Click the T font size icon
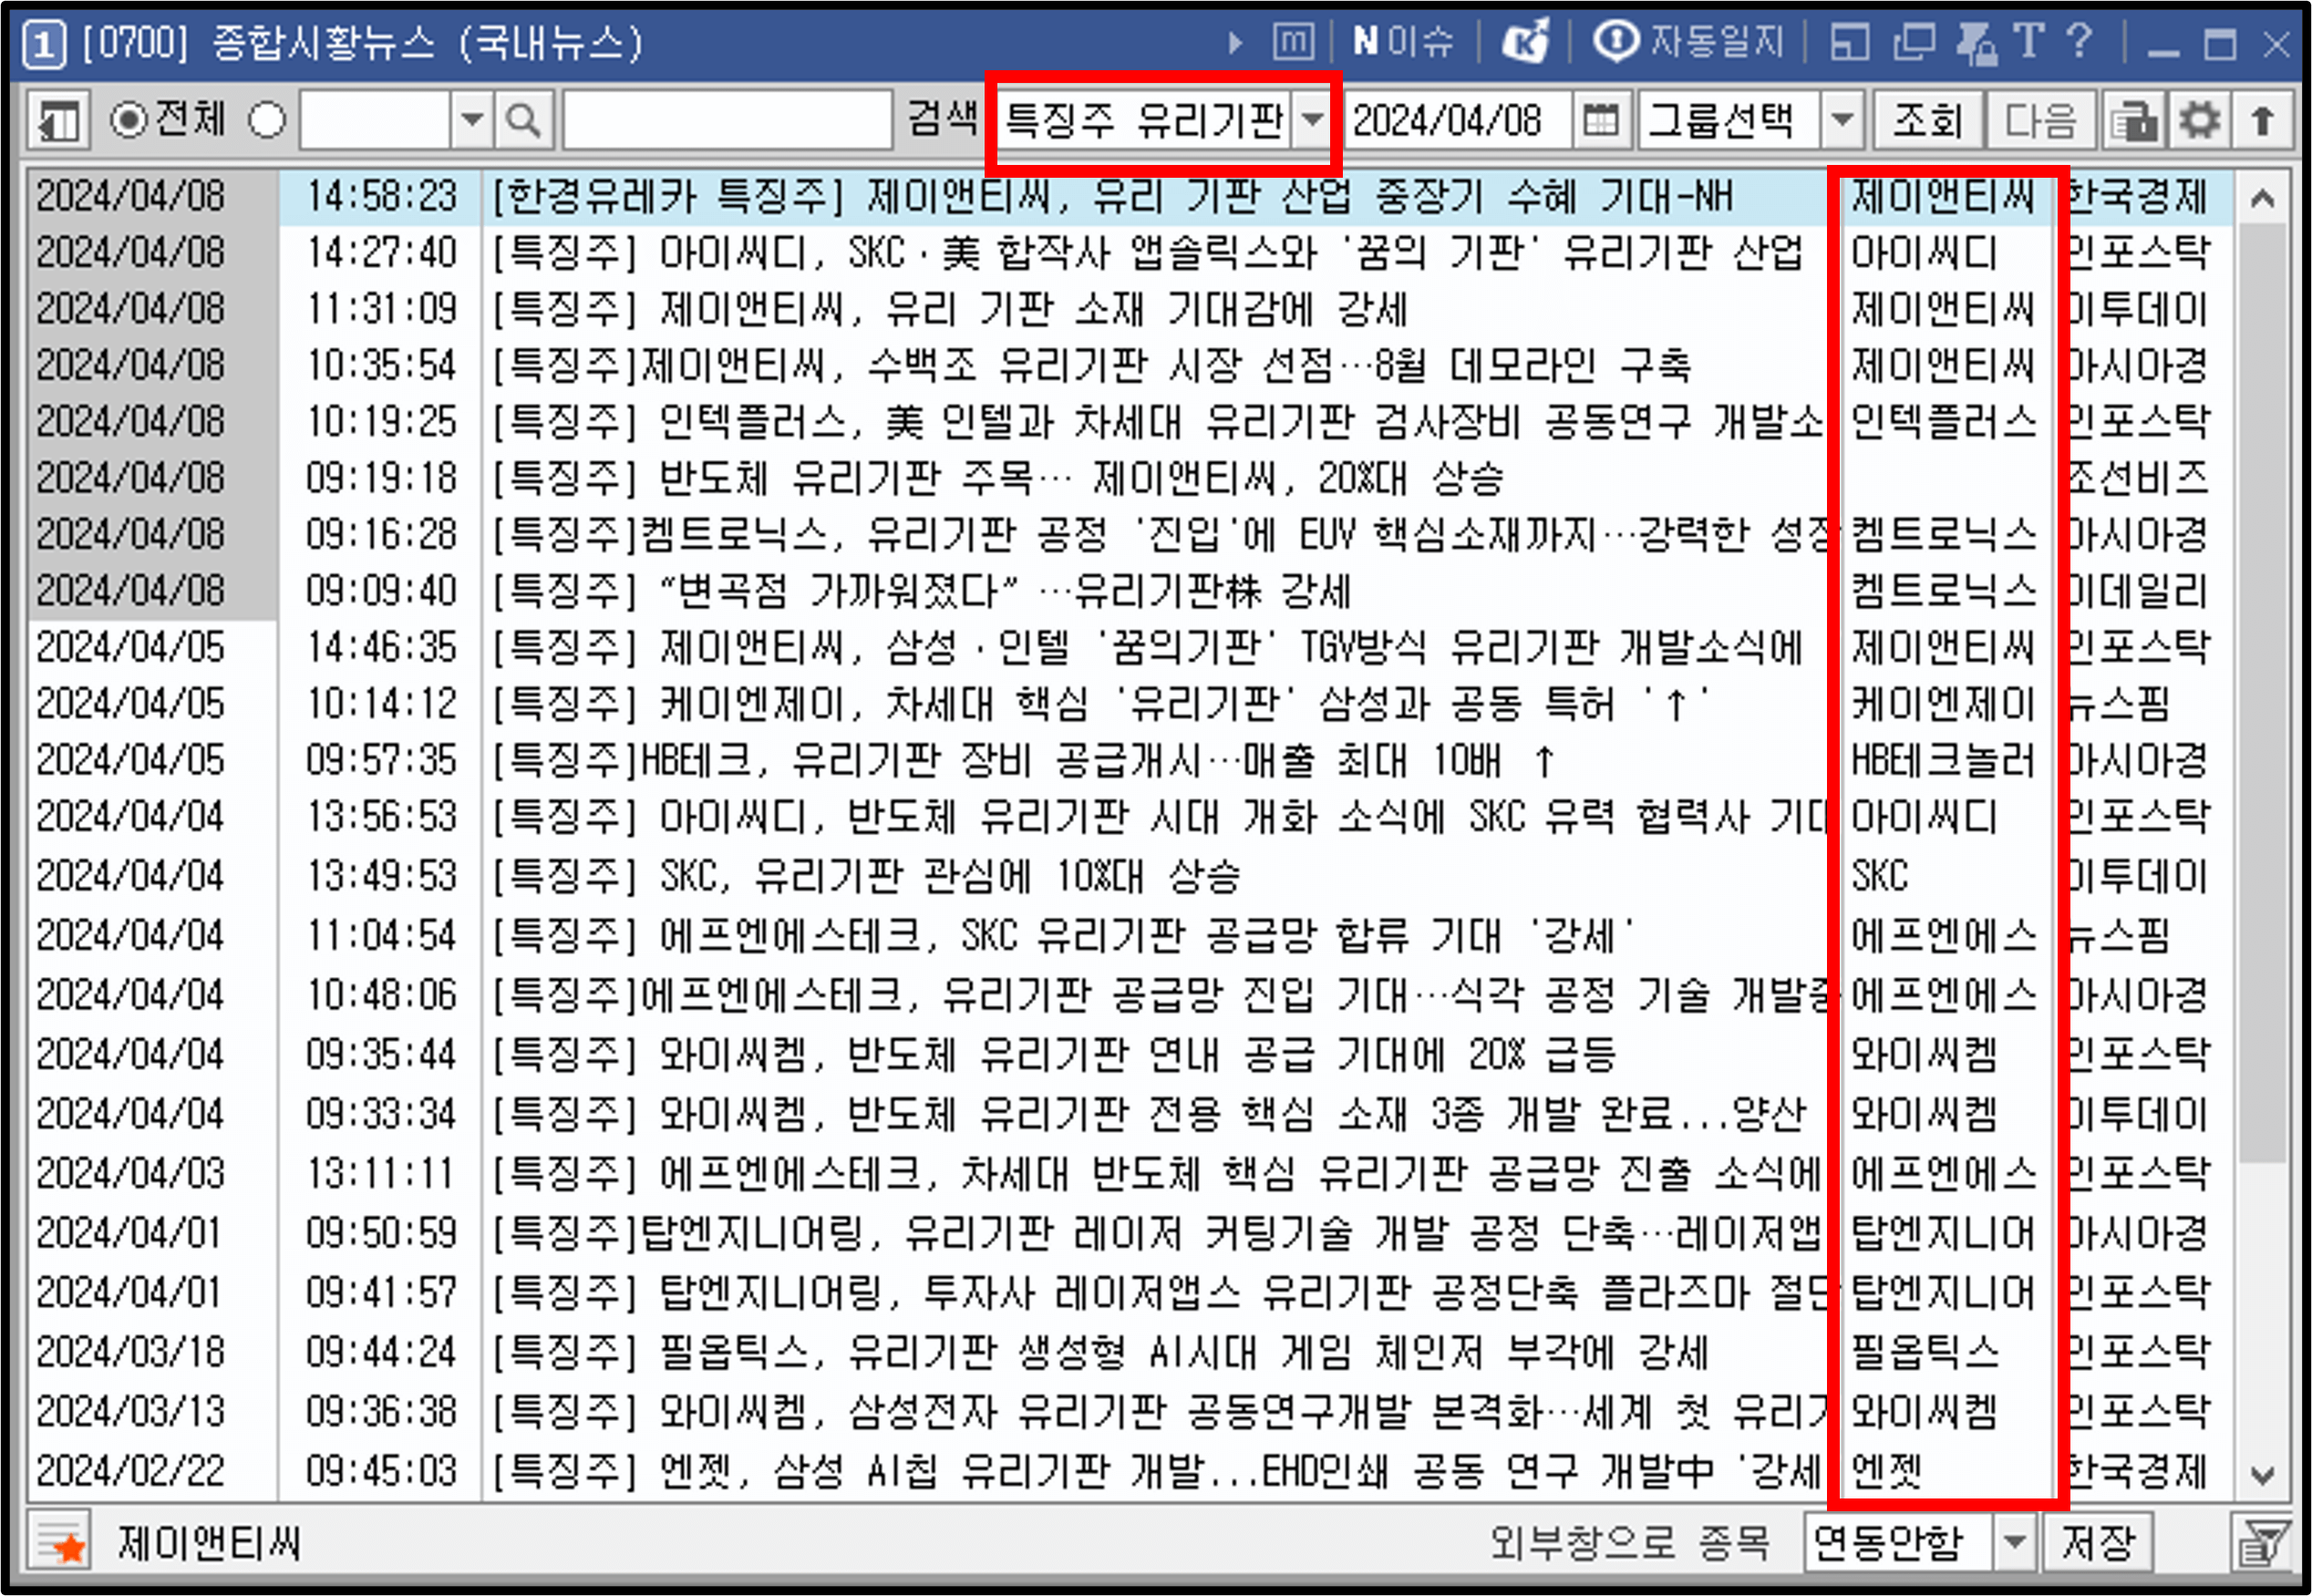Screen dimensions: 2312x1596 click(2029, 42)
